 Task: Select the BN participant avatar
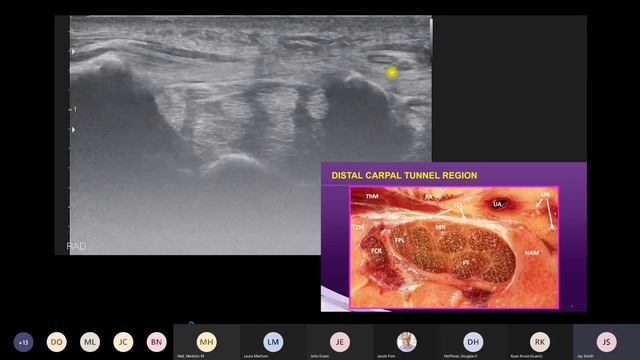(157, 342)
